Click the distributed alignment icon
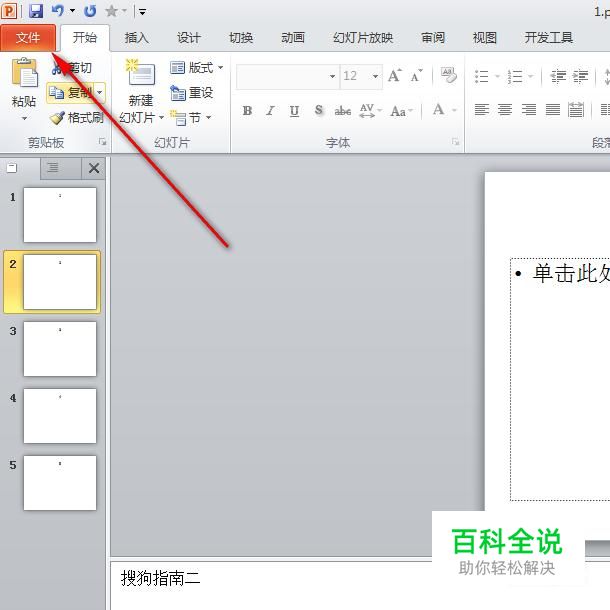This screenshot has width=610, height=610. pyautogui.click(x=576, y=110)
